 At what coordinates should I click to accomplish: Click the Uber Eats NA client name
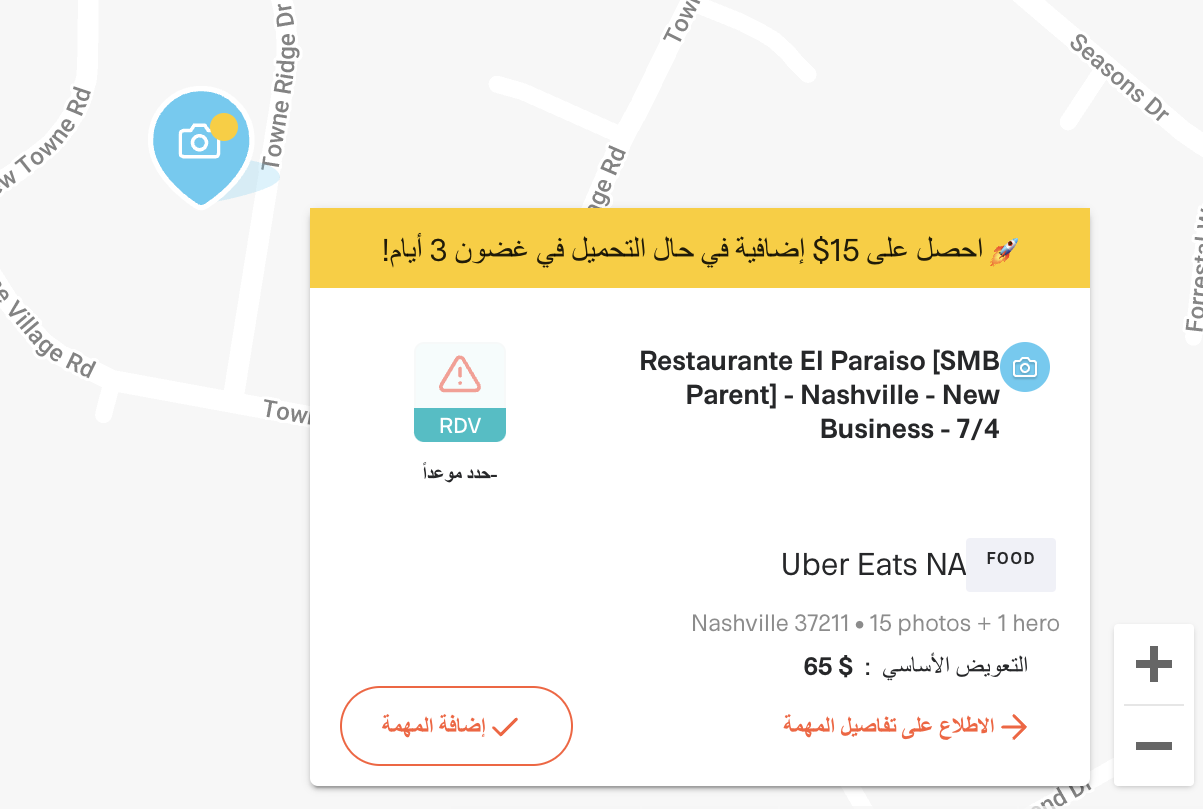(873, 565)
